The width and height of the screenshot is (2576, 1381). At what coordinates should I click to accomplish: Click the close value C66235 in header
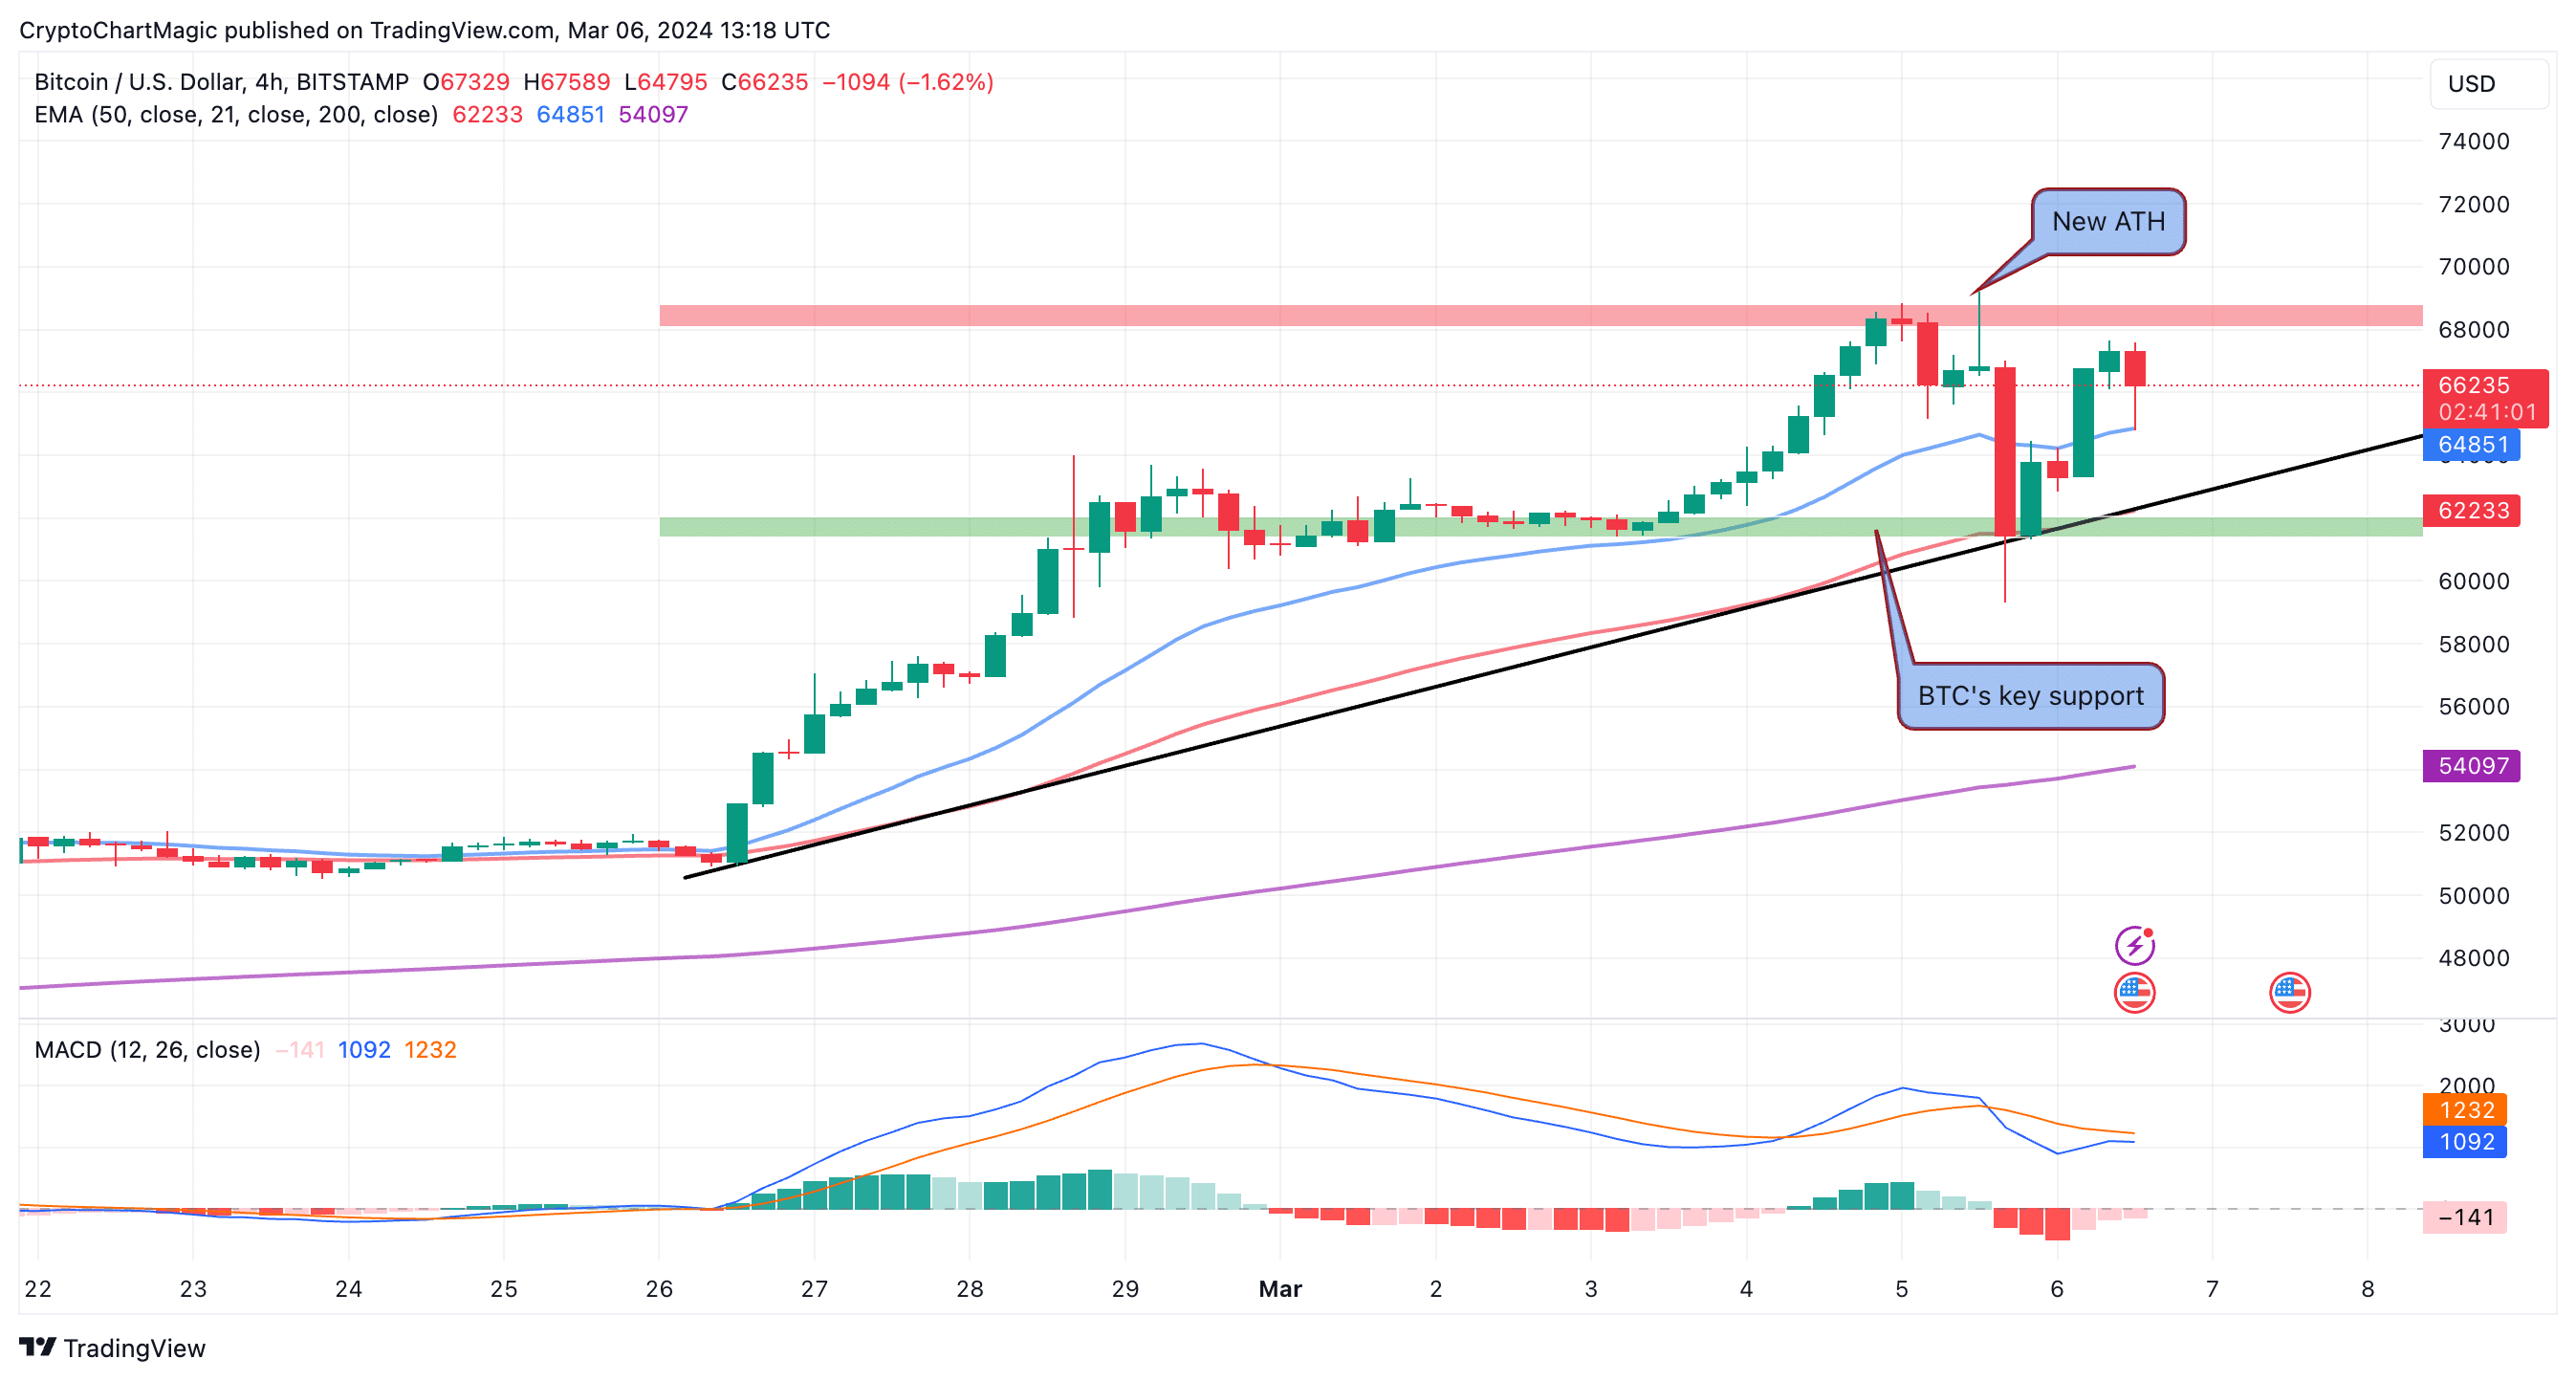[765, 82]
